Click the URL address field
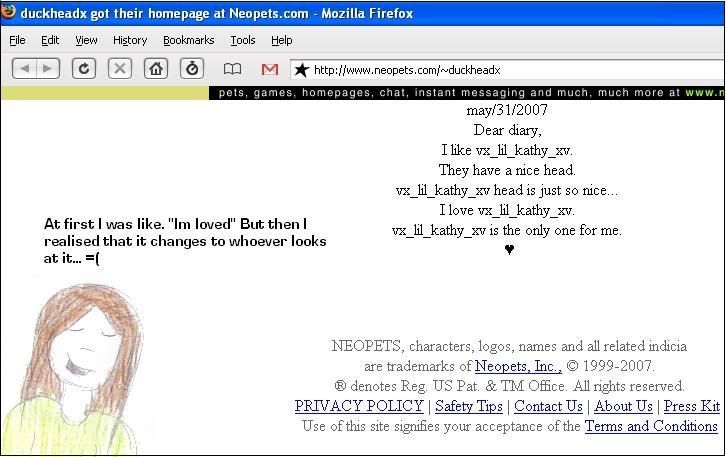Screen dimensions: 726x457 tap(500, 70)
